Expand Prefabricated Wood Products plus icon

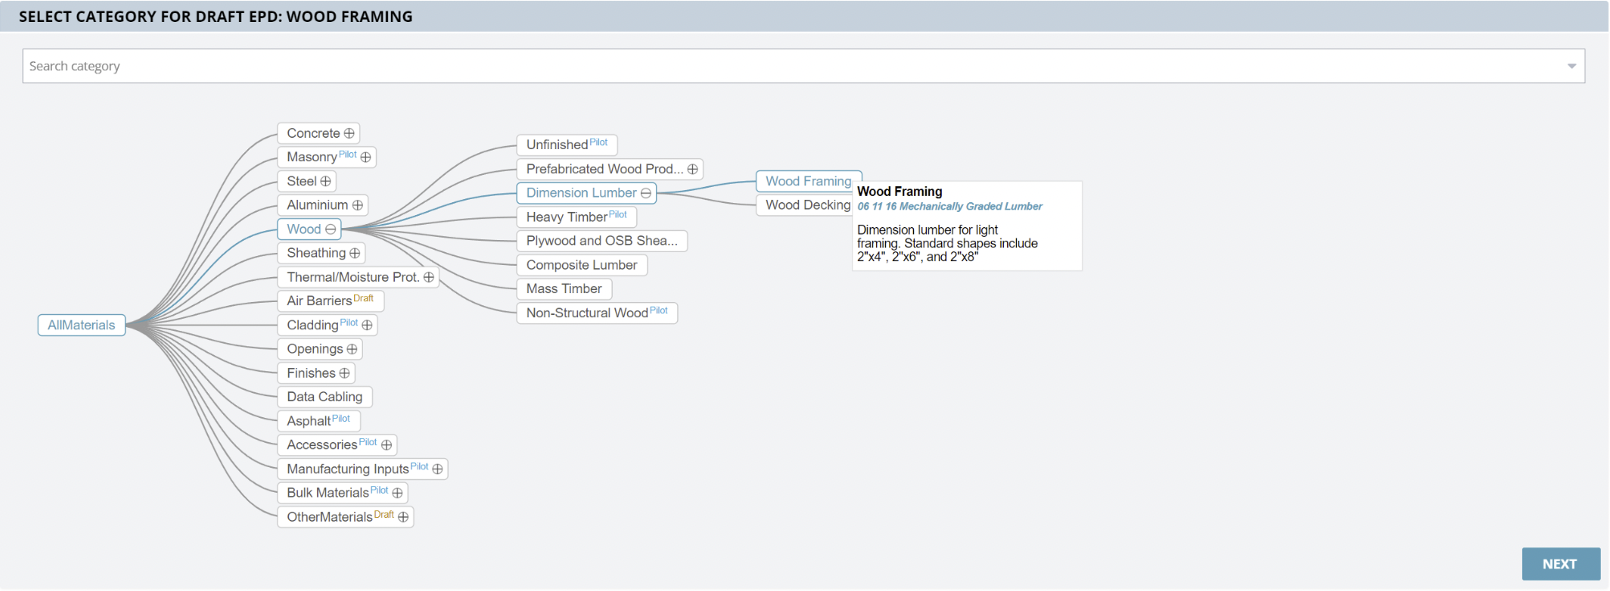[x=692, y=170]
